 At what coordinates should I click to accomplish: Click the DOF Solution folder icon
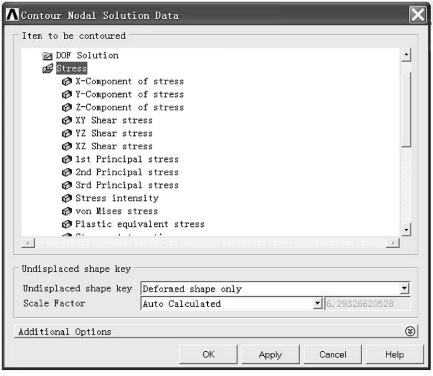pyautogui.click(x=48, y=56)
